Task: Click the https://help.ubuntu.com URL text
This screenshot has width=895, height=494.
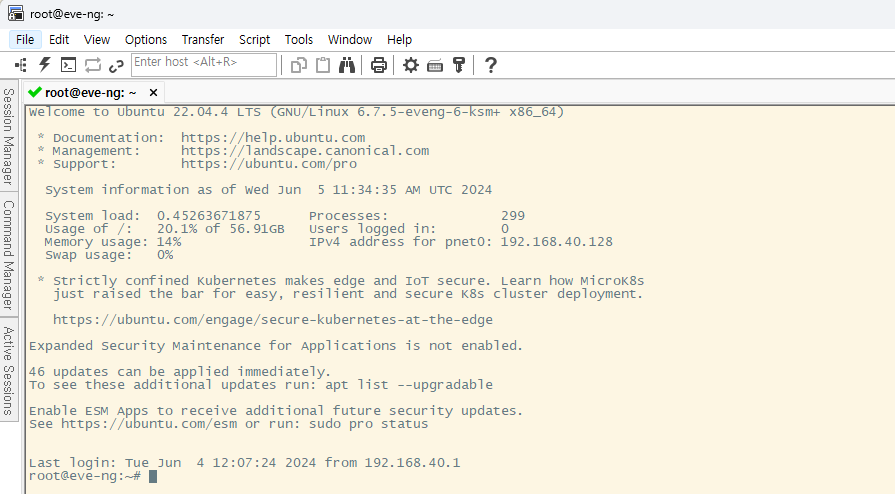Action: 273,138
